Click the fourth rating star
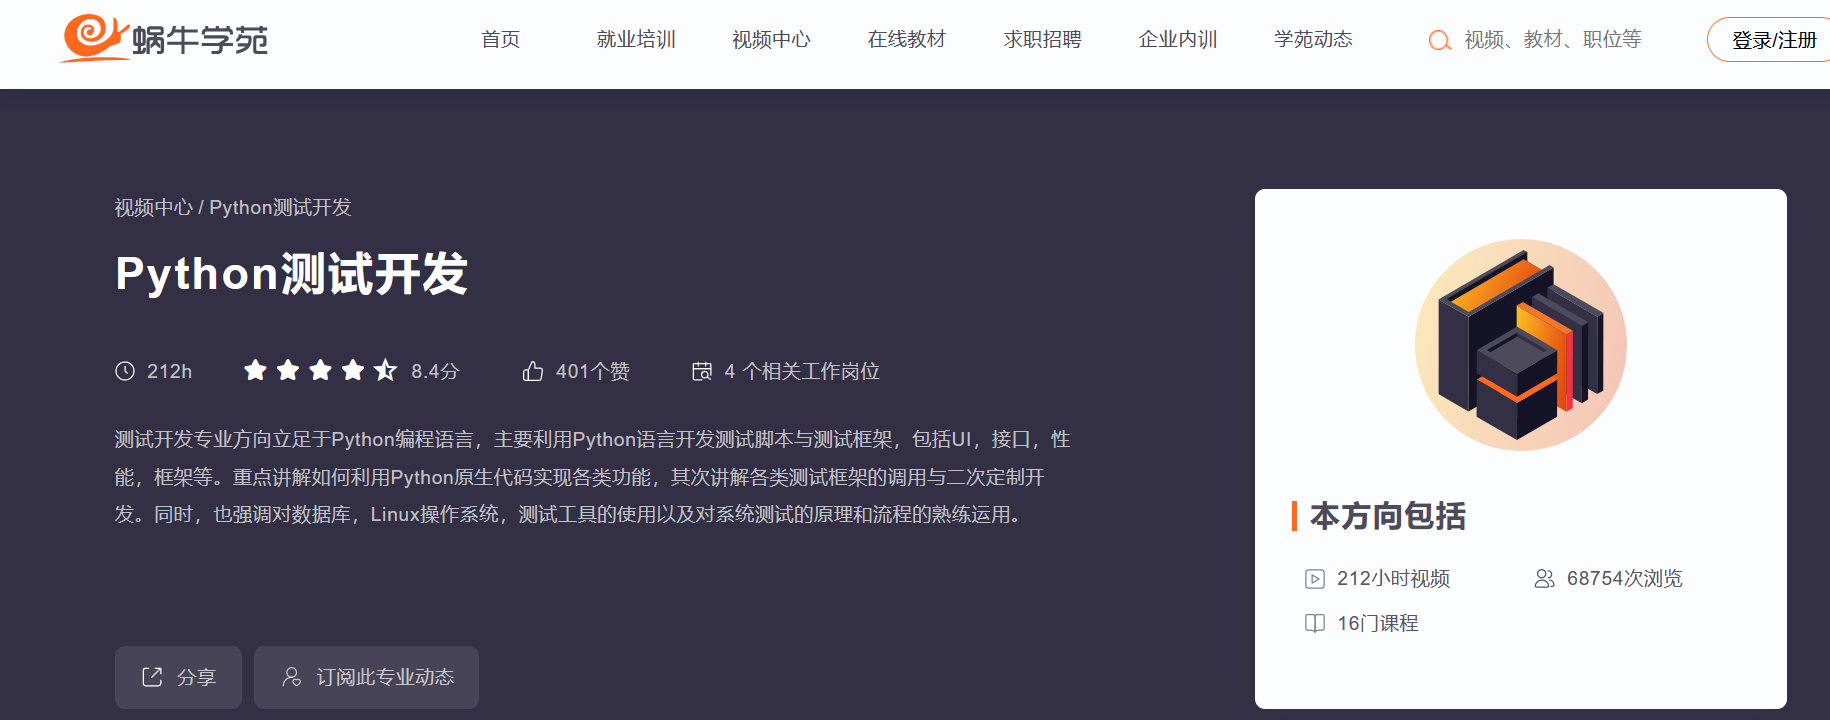The image size is (1830, 720). tap(353, 371)
